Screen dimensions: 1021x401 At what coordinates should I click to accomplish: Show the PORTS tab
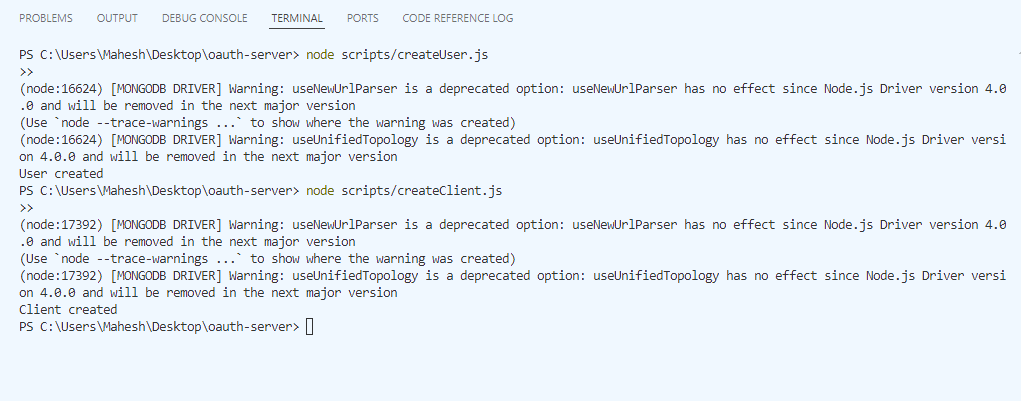click(x=363, y=19)
